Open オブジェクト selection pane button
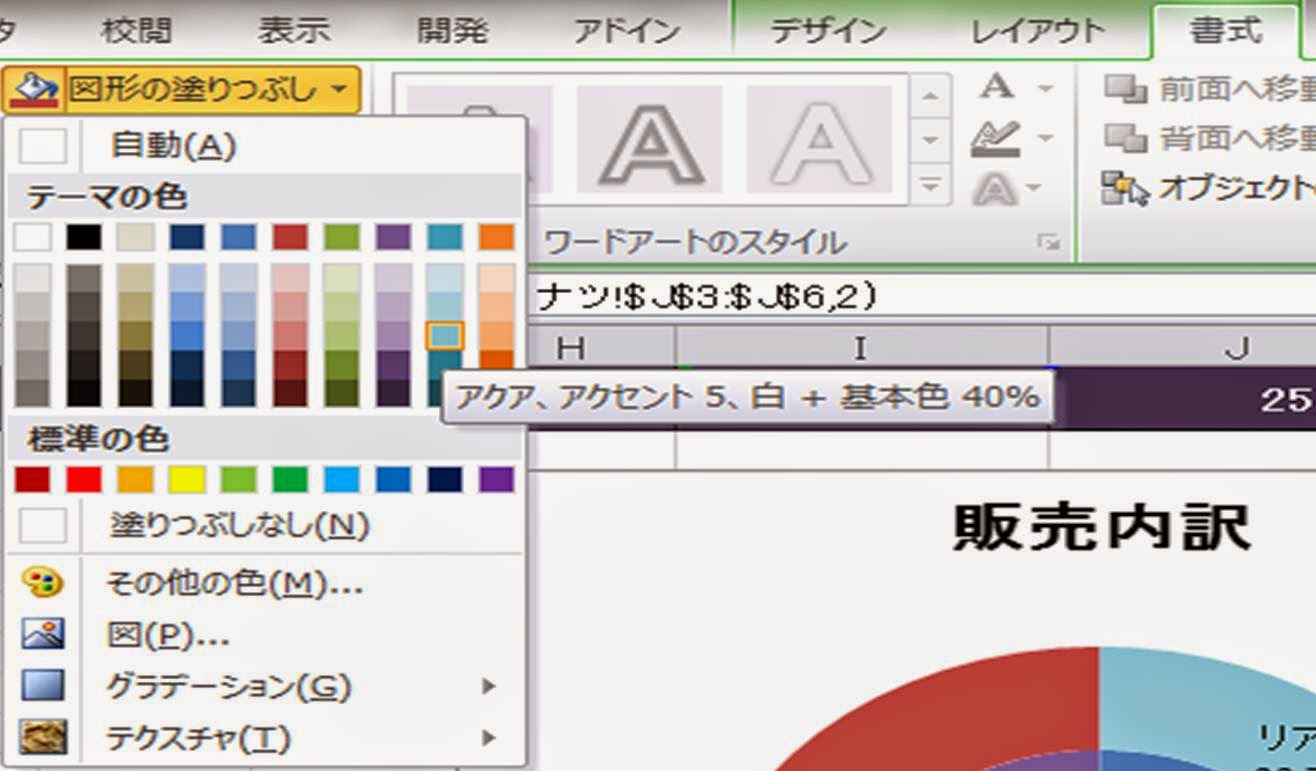Screen dimensions: 1316x771 point(1208,188)
